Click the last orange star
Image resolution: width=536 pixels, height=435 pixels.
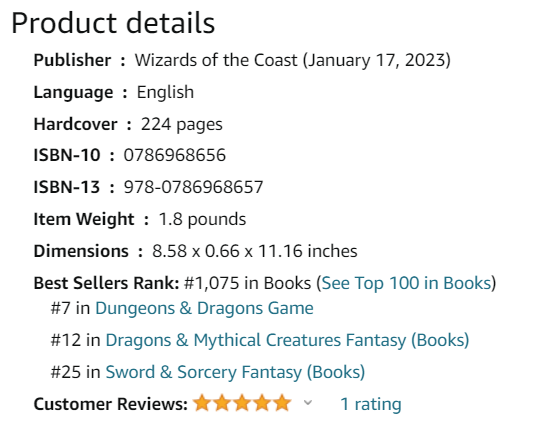pyautogui.click(x=282, y=403)
